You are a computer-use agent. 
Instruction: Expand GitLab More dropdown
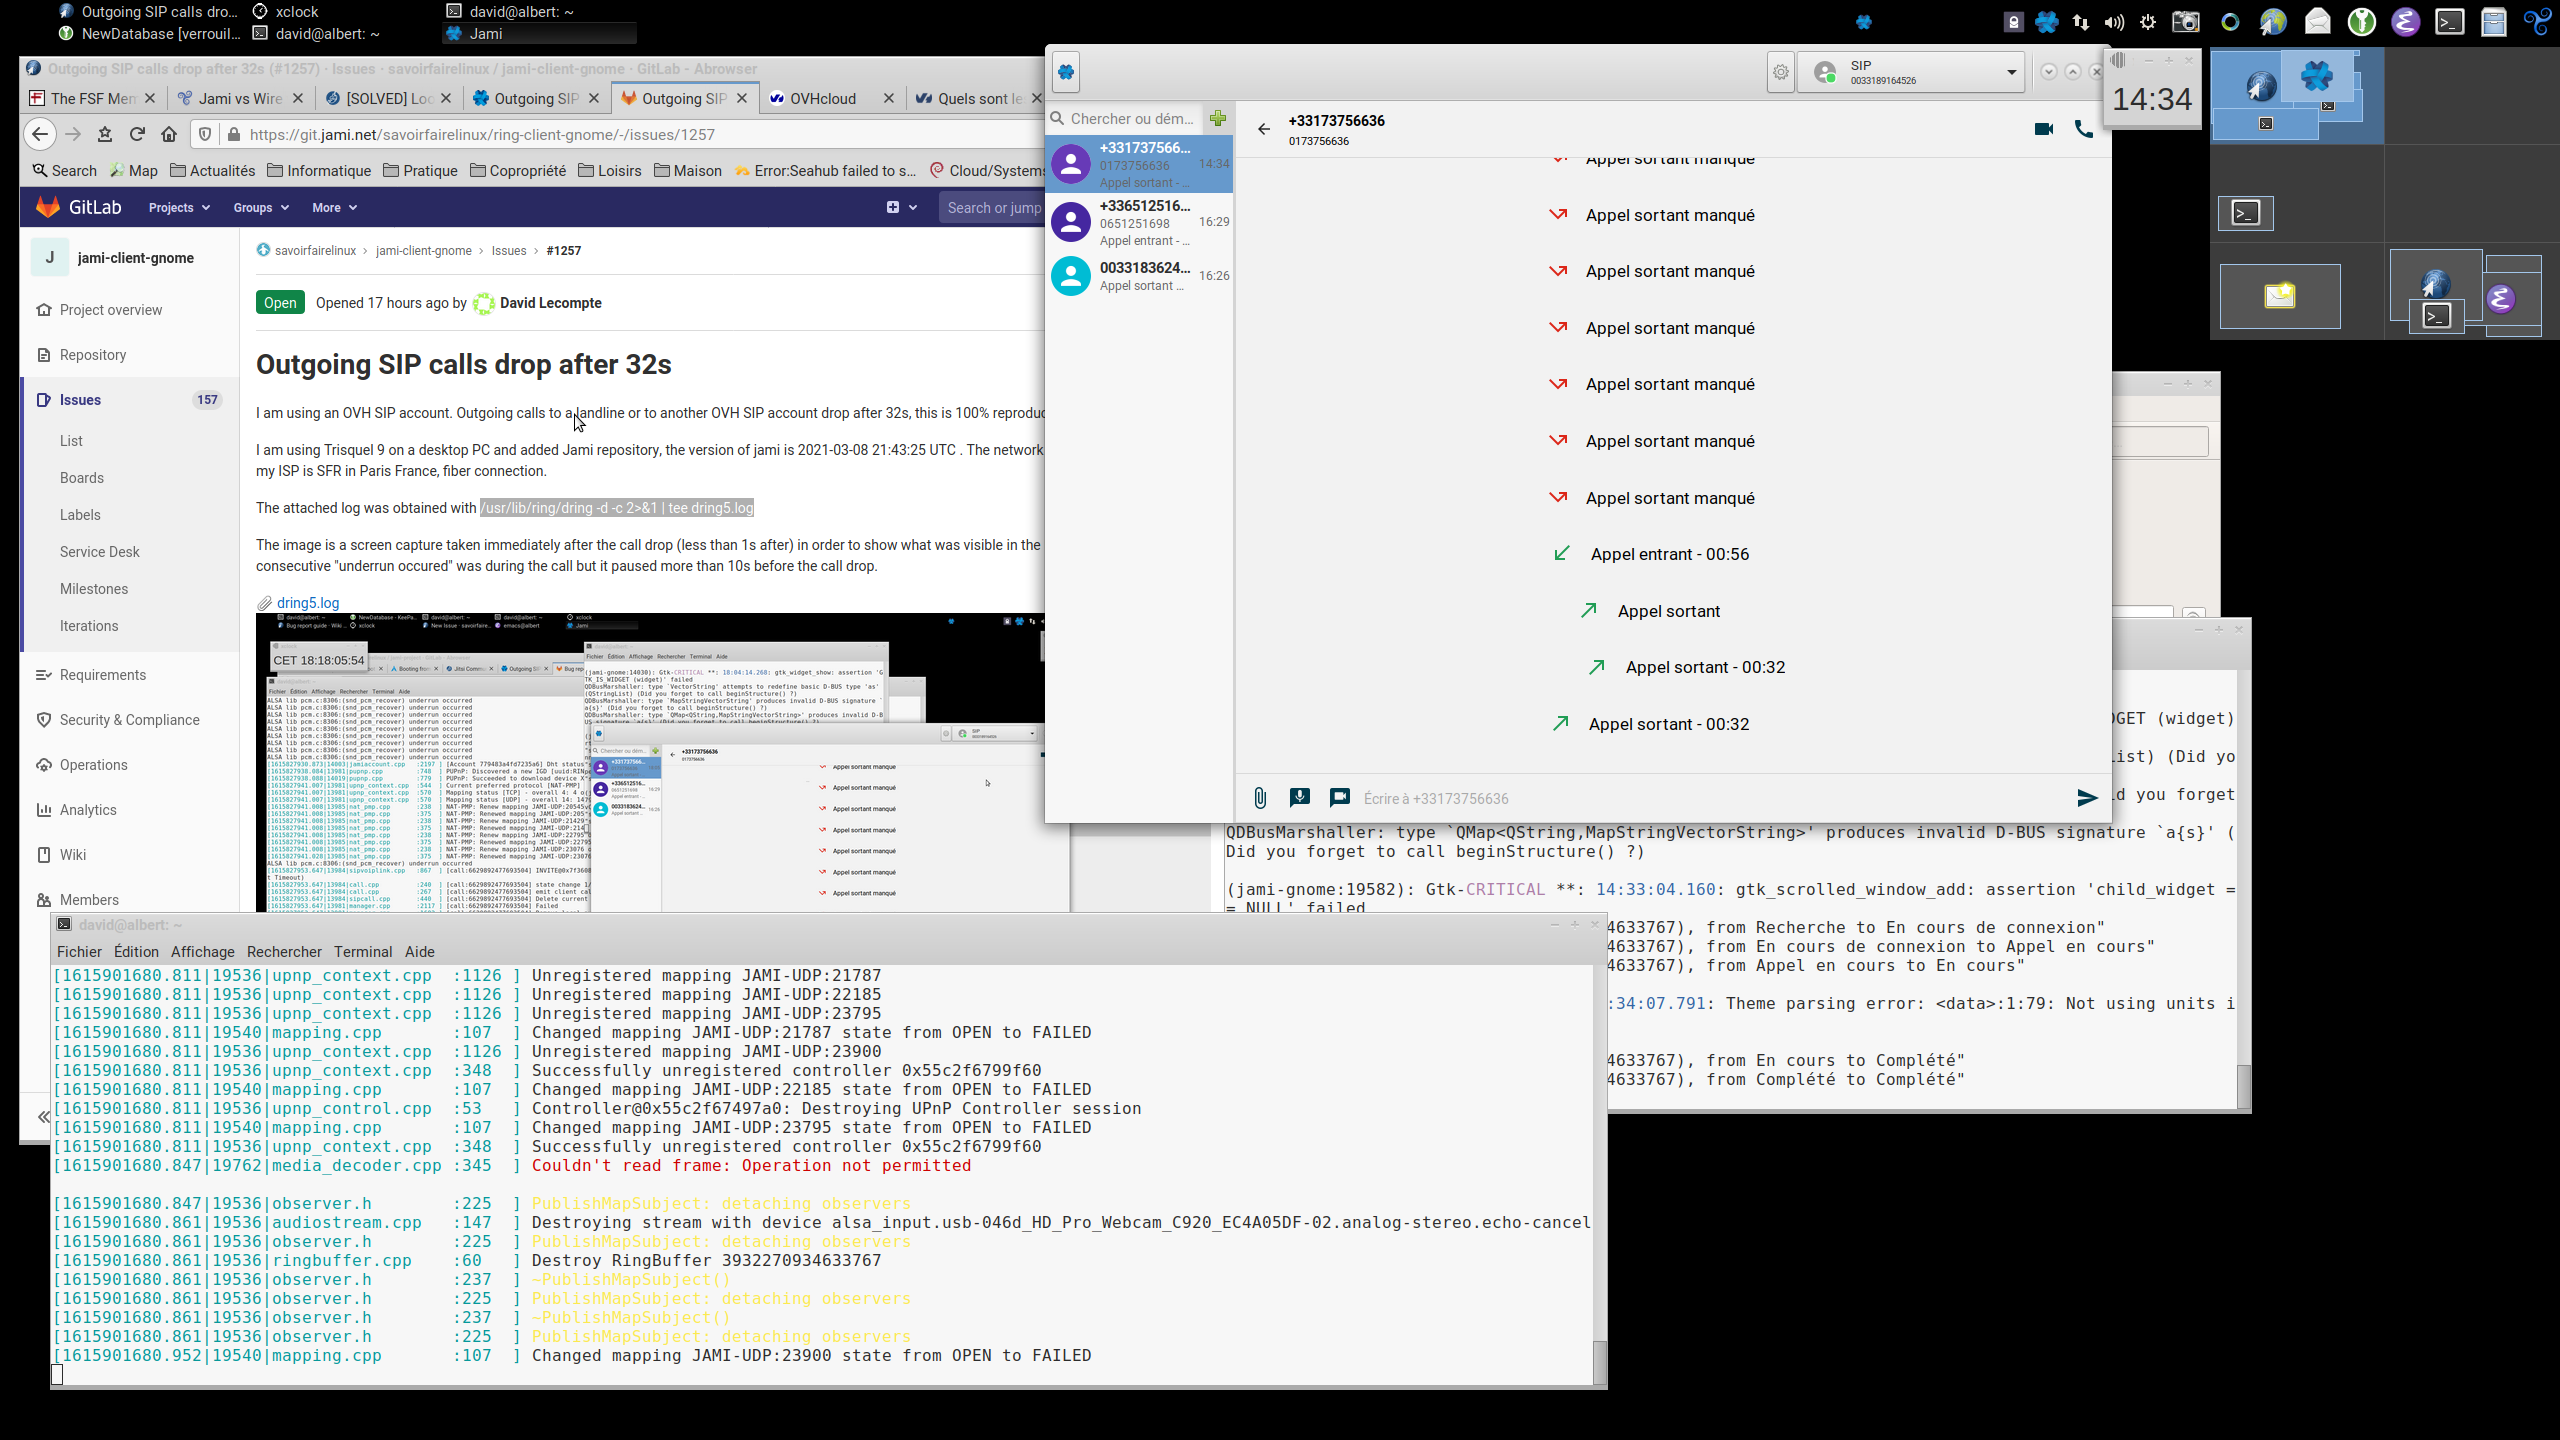click(334, 207)
